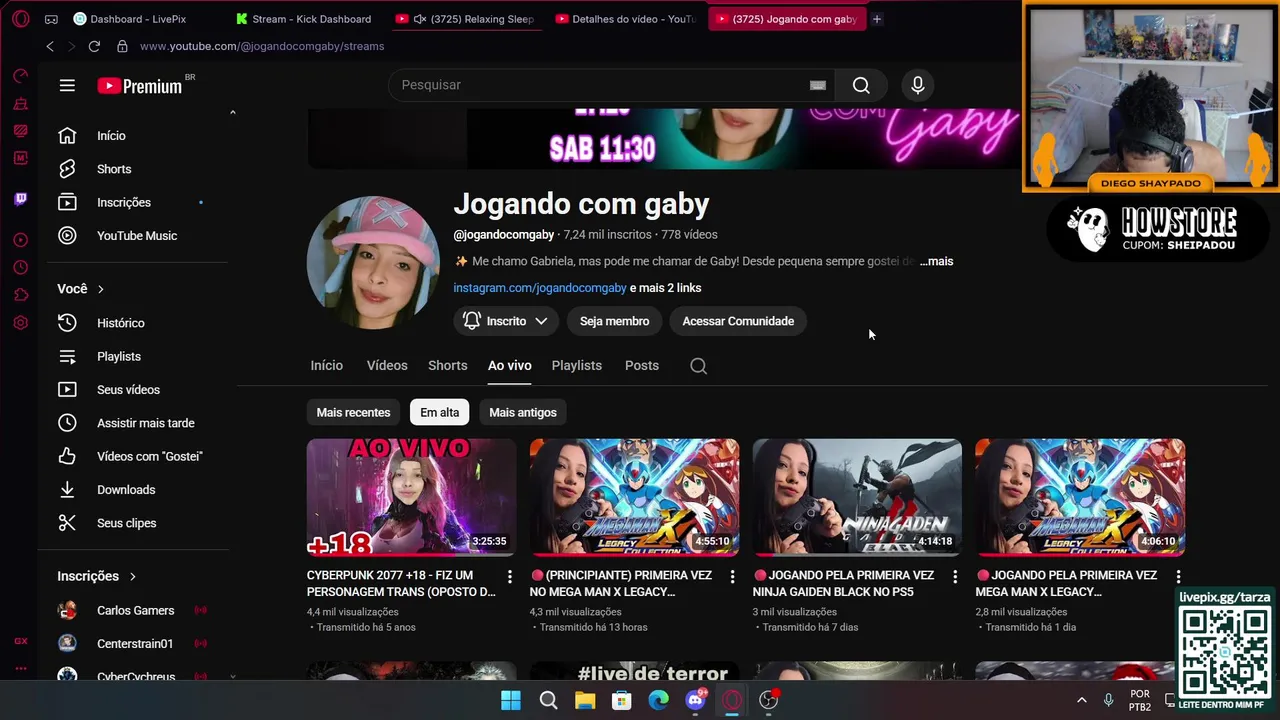Viewport: 1280px width, 720px height.
Task: Expand the Você section
Action: [x=81, y=289]
